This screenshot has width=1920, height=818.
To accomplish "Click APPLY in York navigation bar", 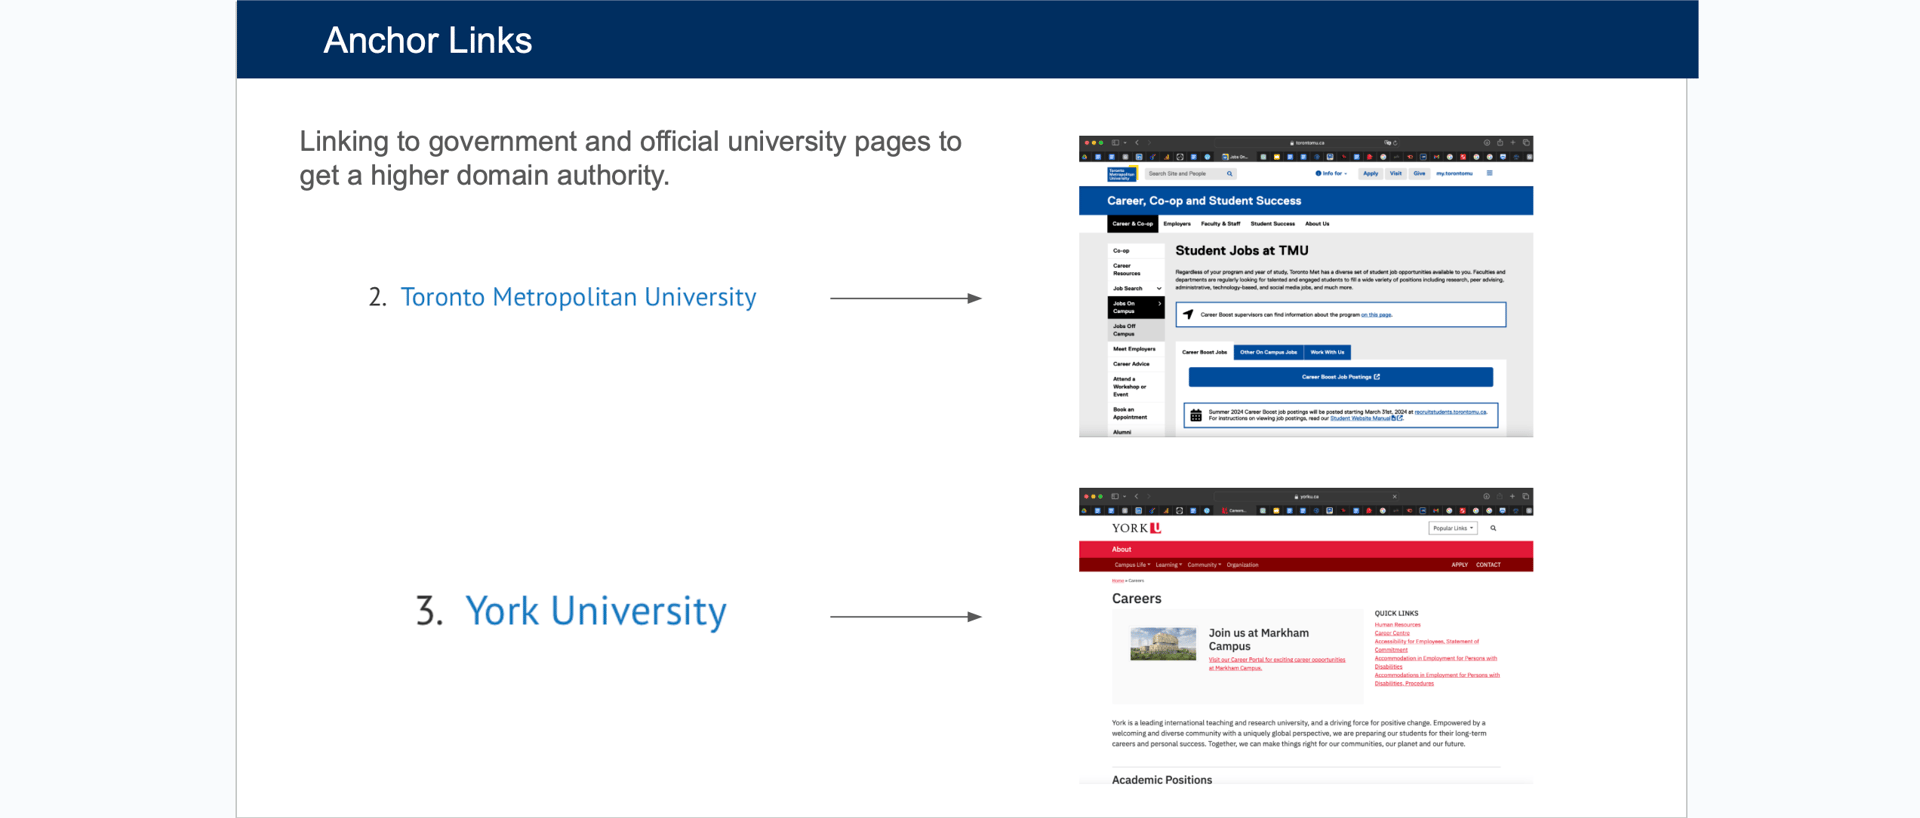I will [1459, 565].
